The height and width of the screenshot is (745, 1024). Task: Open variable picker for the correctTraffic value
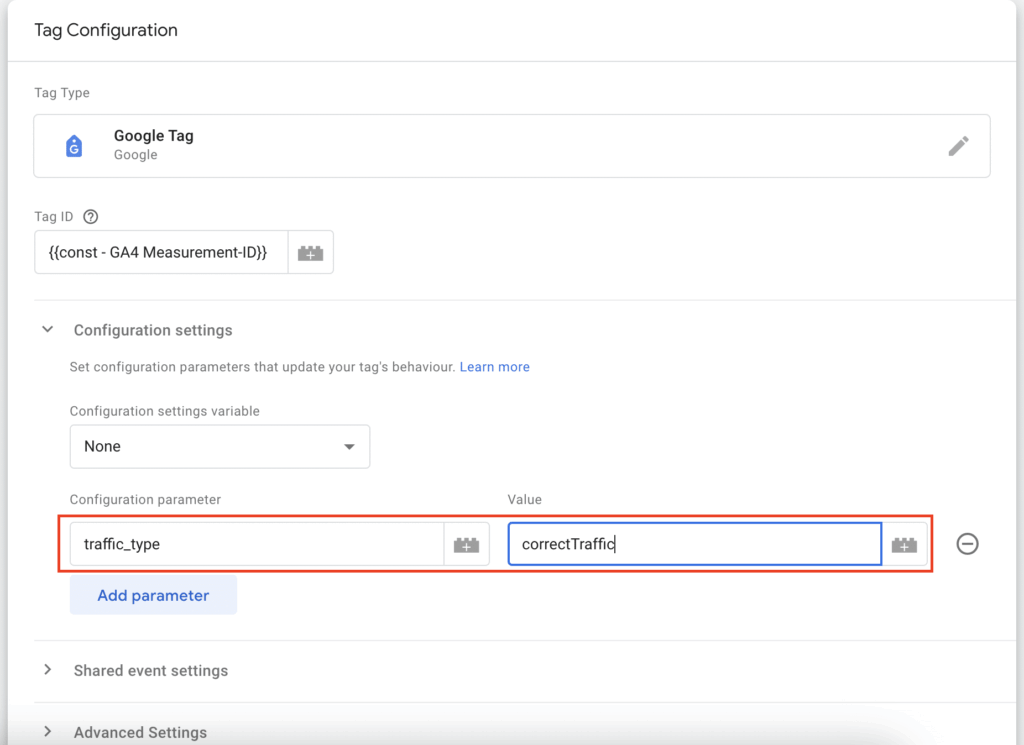(904, 543)
